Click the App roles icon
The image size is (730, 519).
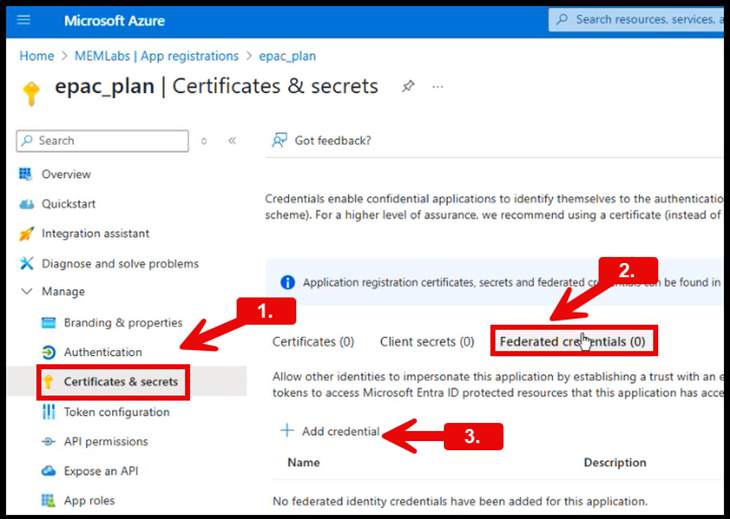[x=48, y=500]
